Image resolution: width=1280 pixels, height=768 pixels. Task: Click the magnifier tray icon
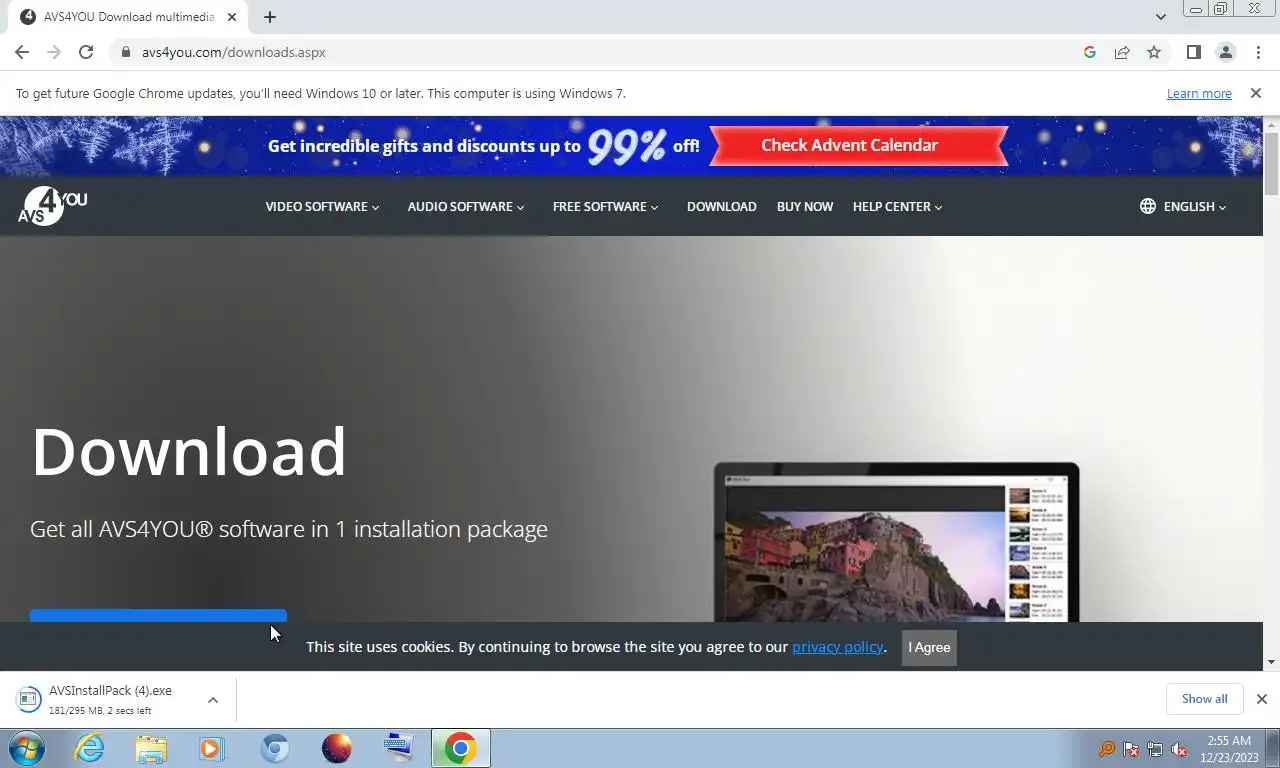(x=1107, y=749)
